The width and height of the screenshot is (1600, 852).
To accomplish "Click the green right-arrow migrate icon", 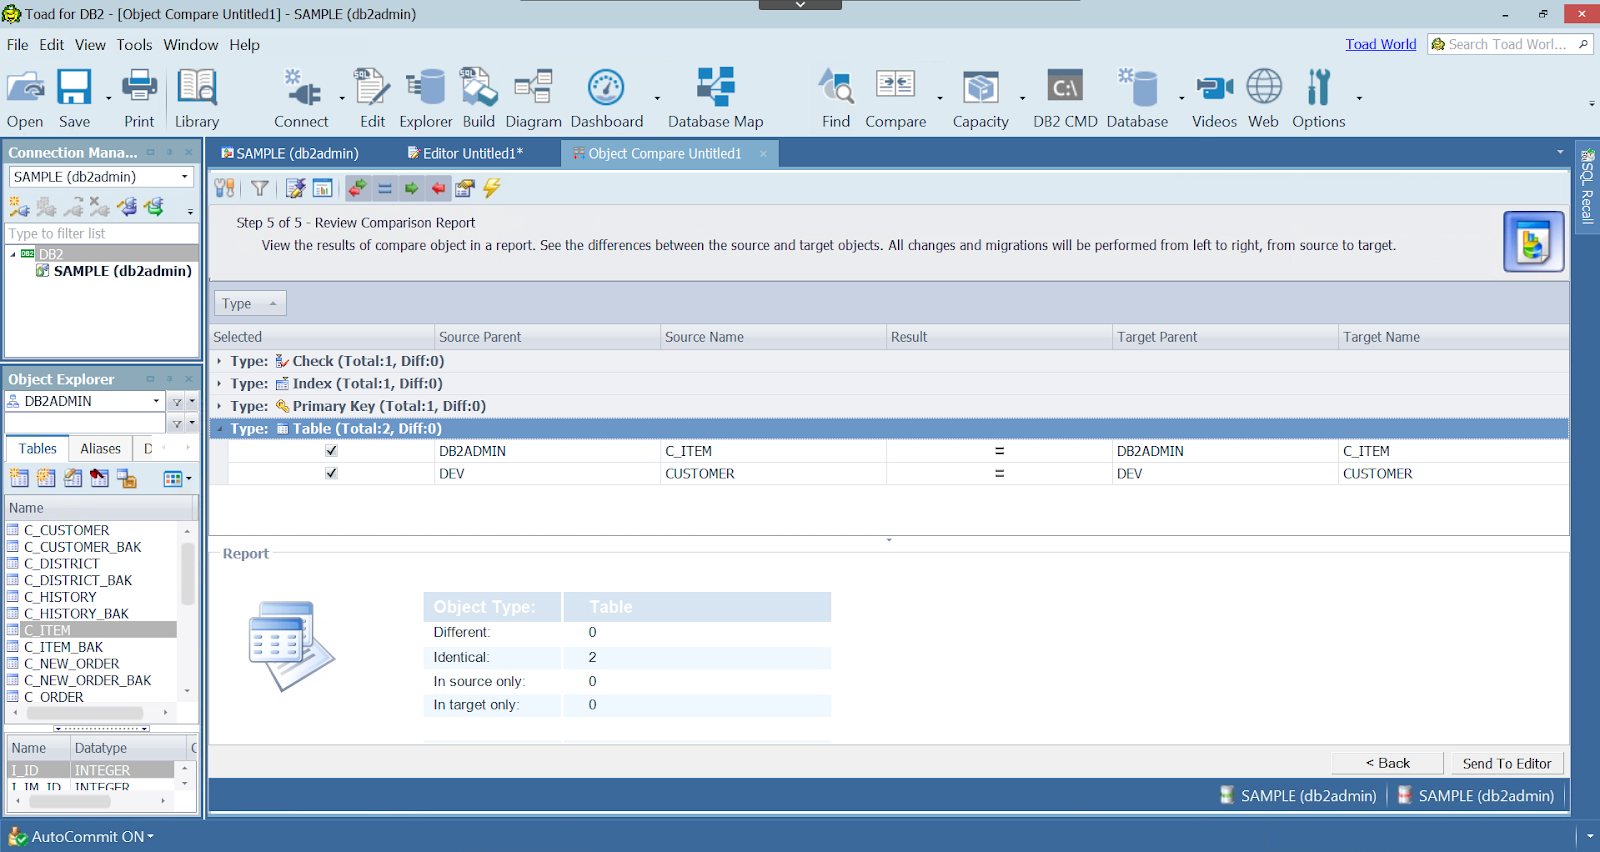I will 412,188.
